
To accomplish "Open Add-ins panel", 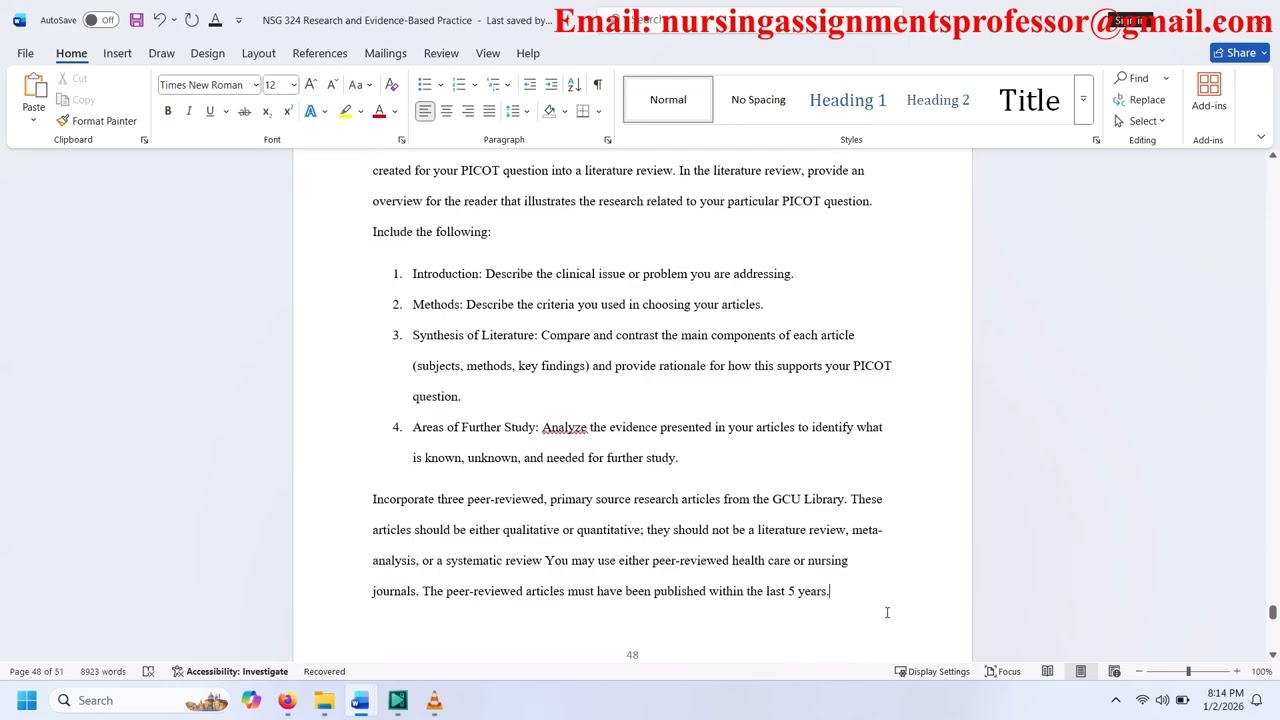I will coord(1208,93).
